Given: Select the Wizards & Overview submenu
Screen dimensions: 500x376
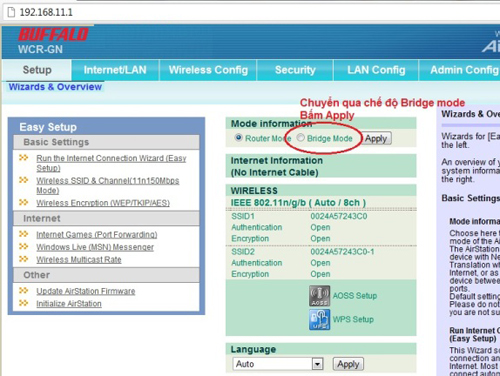Looking at the screenshot, I should click(x=55, y=87).
